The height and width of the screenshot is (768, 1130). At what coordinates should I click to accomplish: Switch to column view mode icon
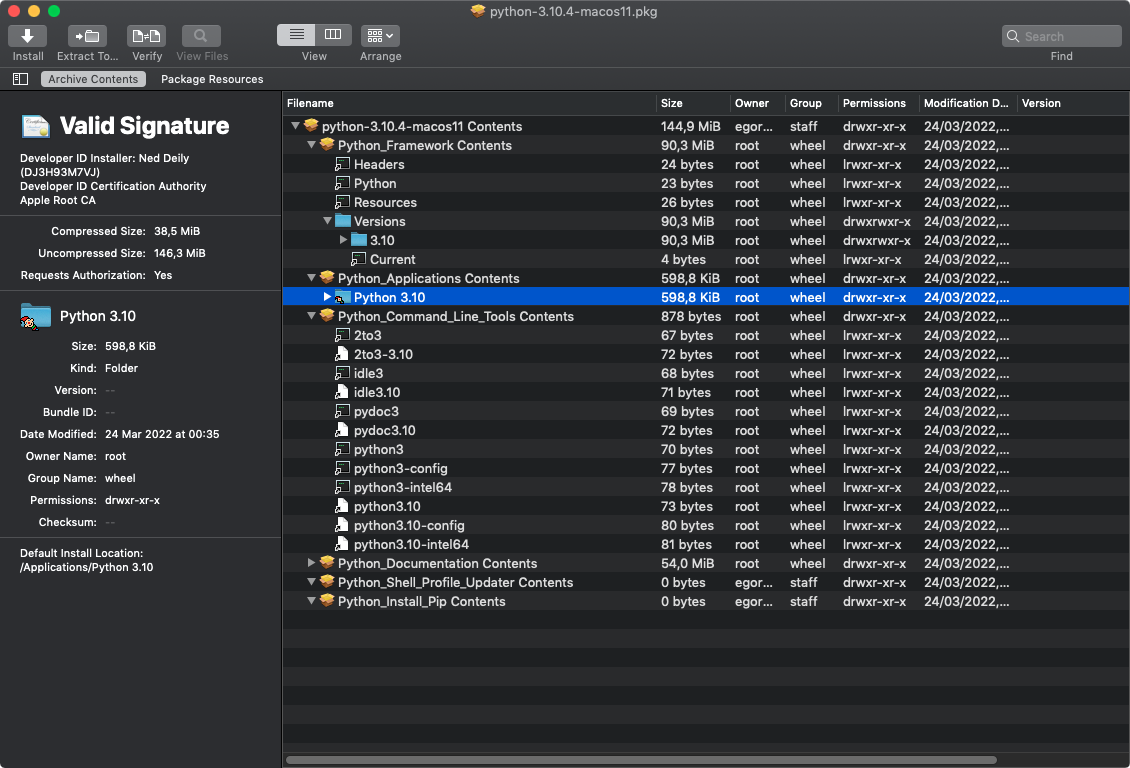click(x=333, y=35)
